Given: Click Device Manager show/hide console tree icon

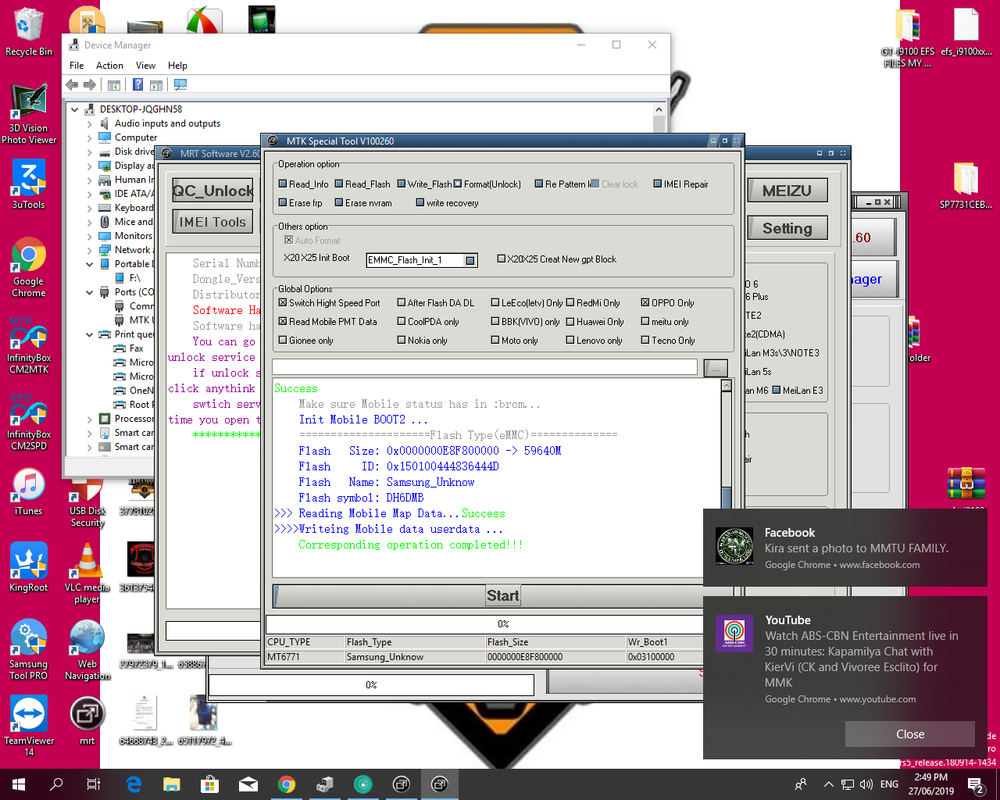Looking at the screenshot, I should coord(114,85).
